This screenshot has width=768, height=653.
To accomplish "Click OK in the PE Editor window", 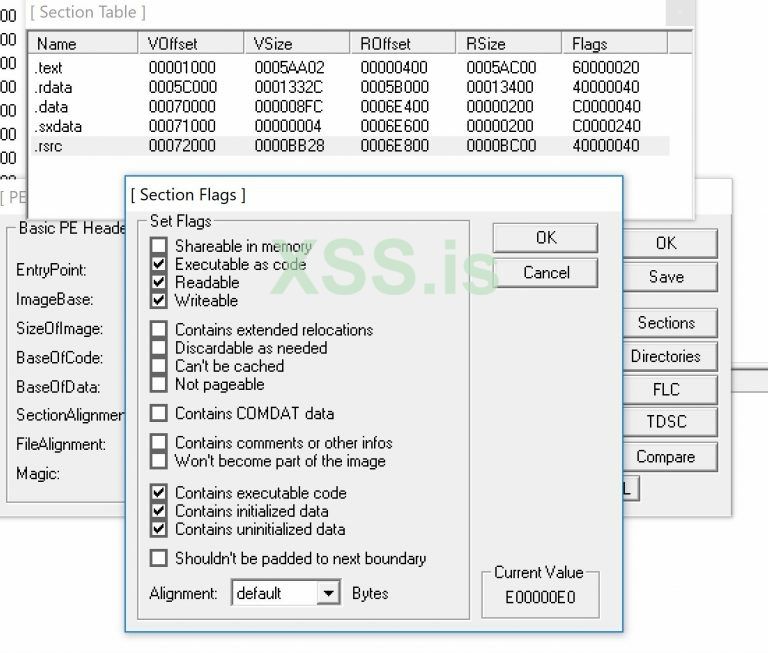I will coord(670,243).
